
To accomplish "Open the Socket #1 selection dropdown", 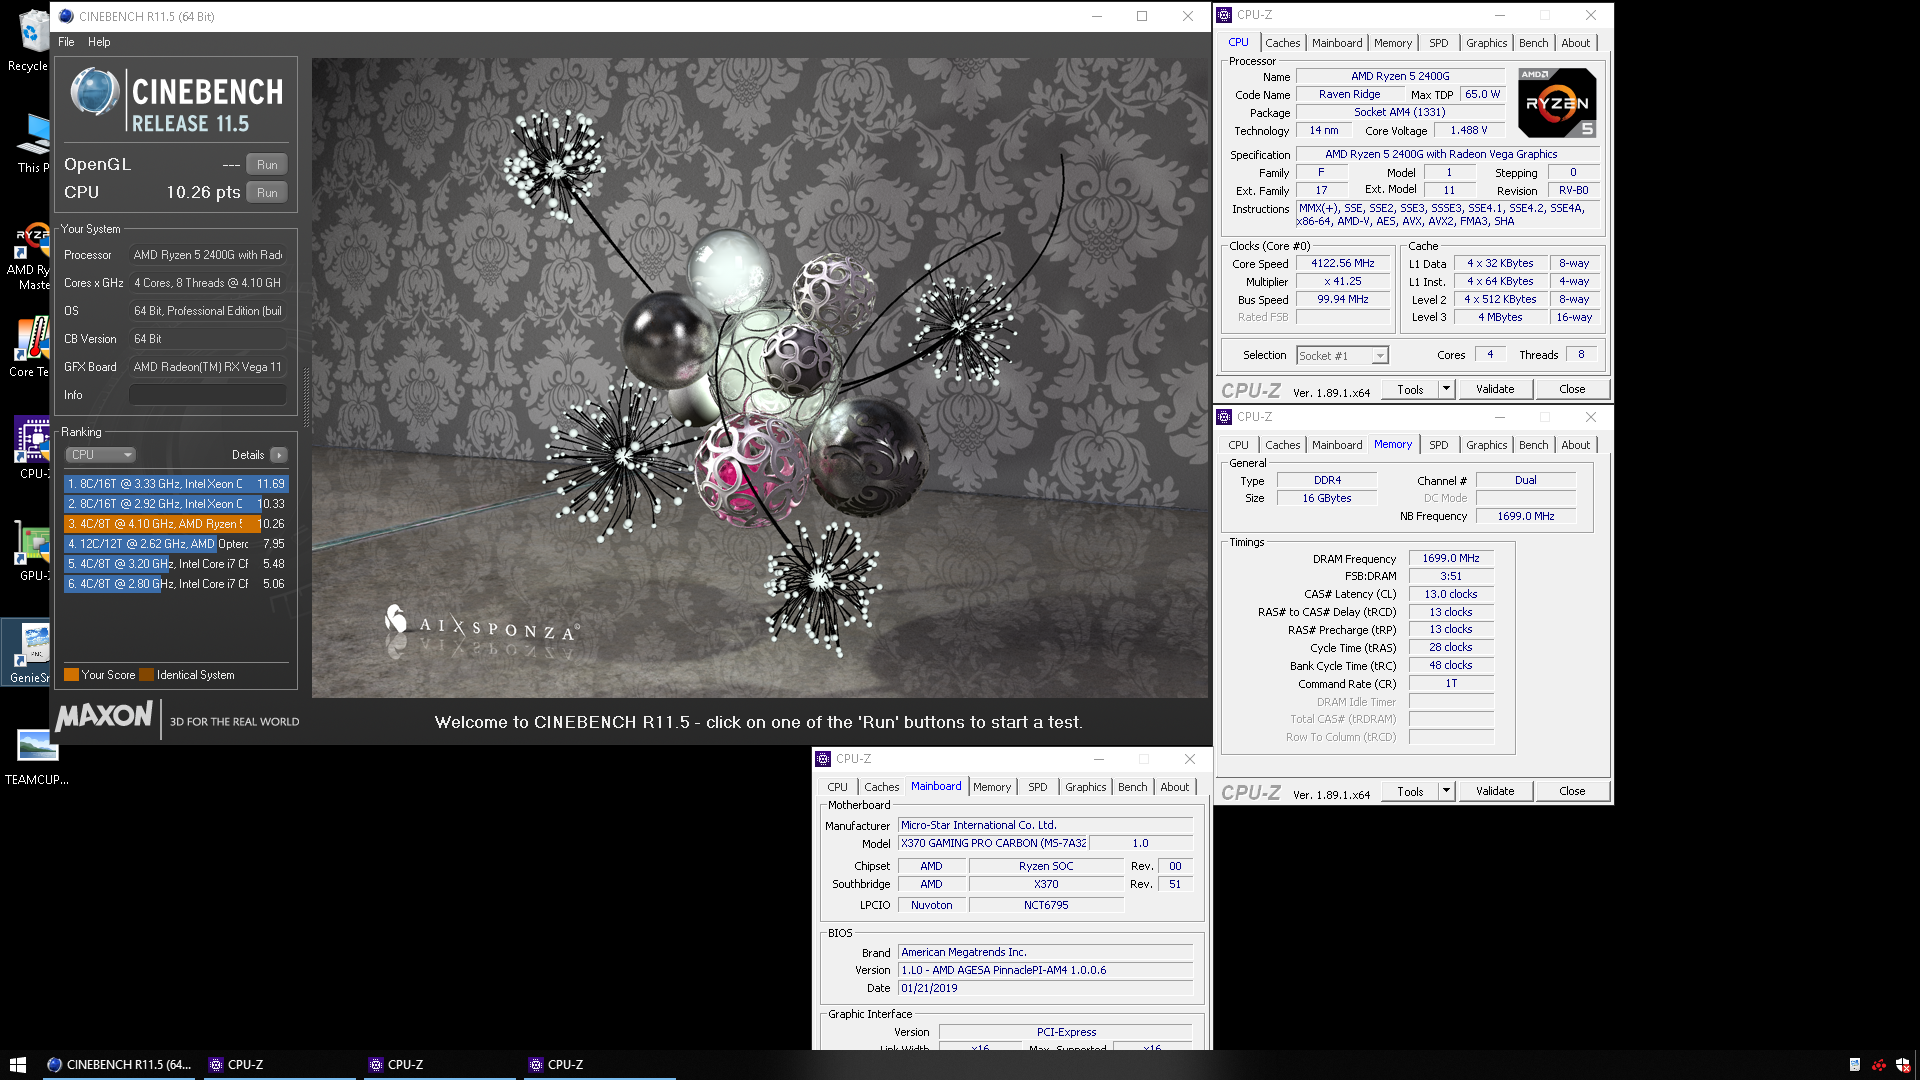I will tap(1342, 356).
